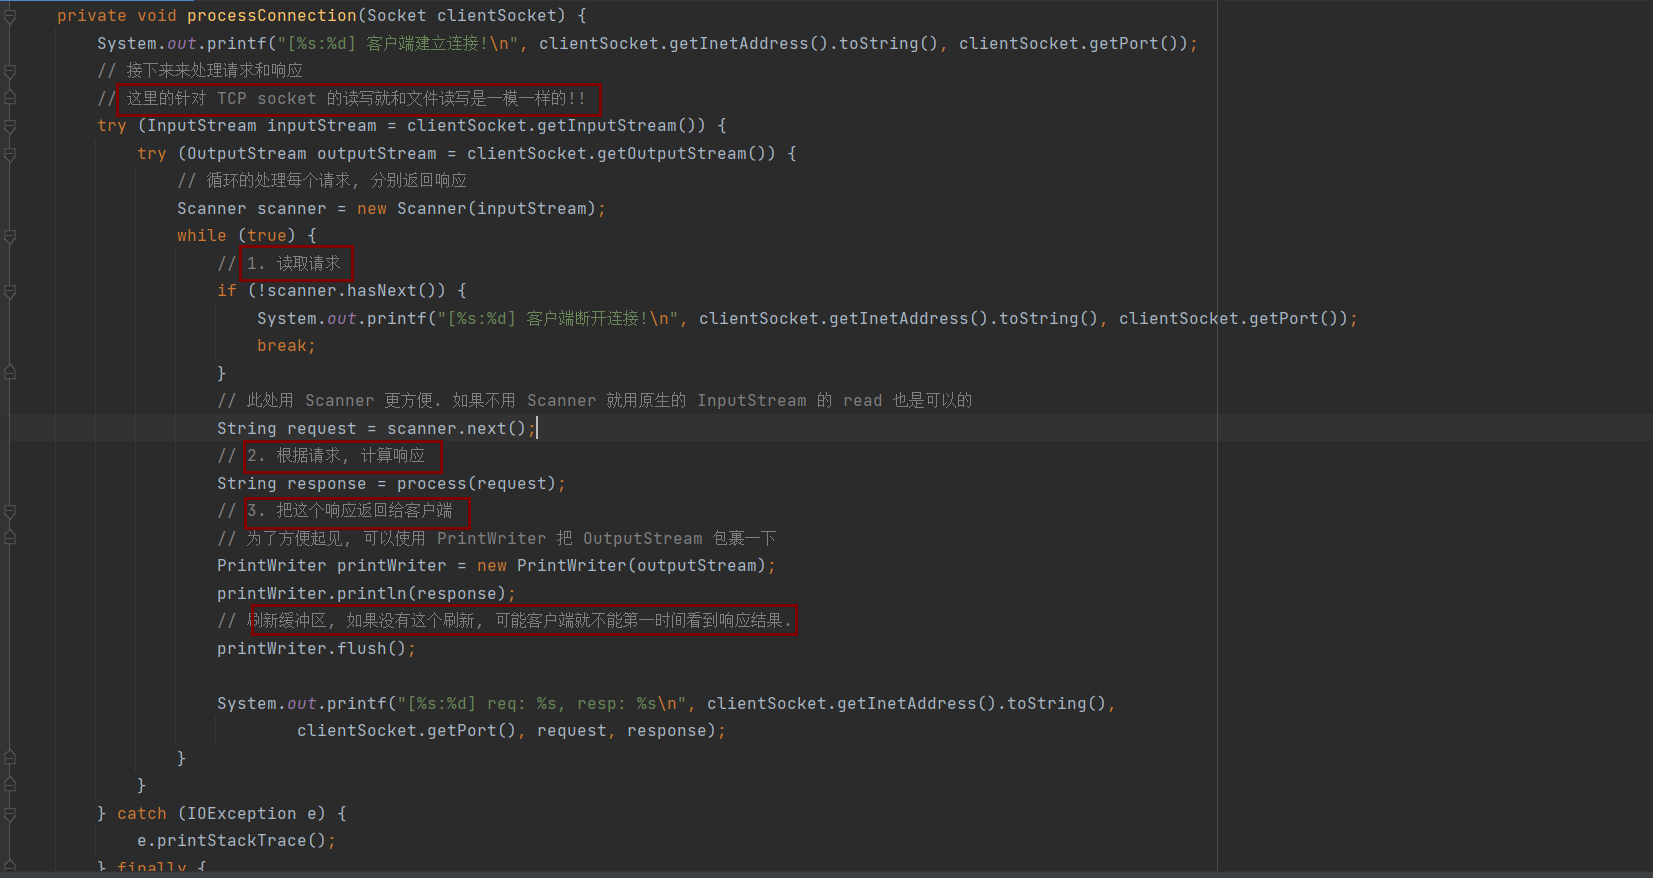Collapse the processConnection method using its gutter fold marker

click(10, 16)
